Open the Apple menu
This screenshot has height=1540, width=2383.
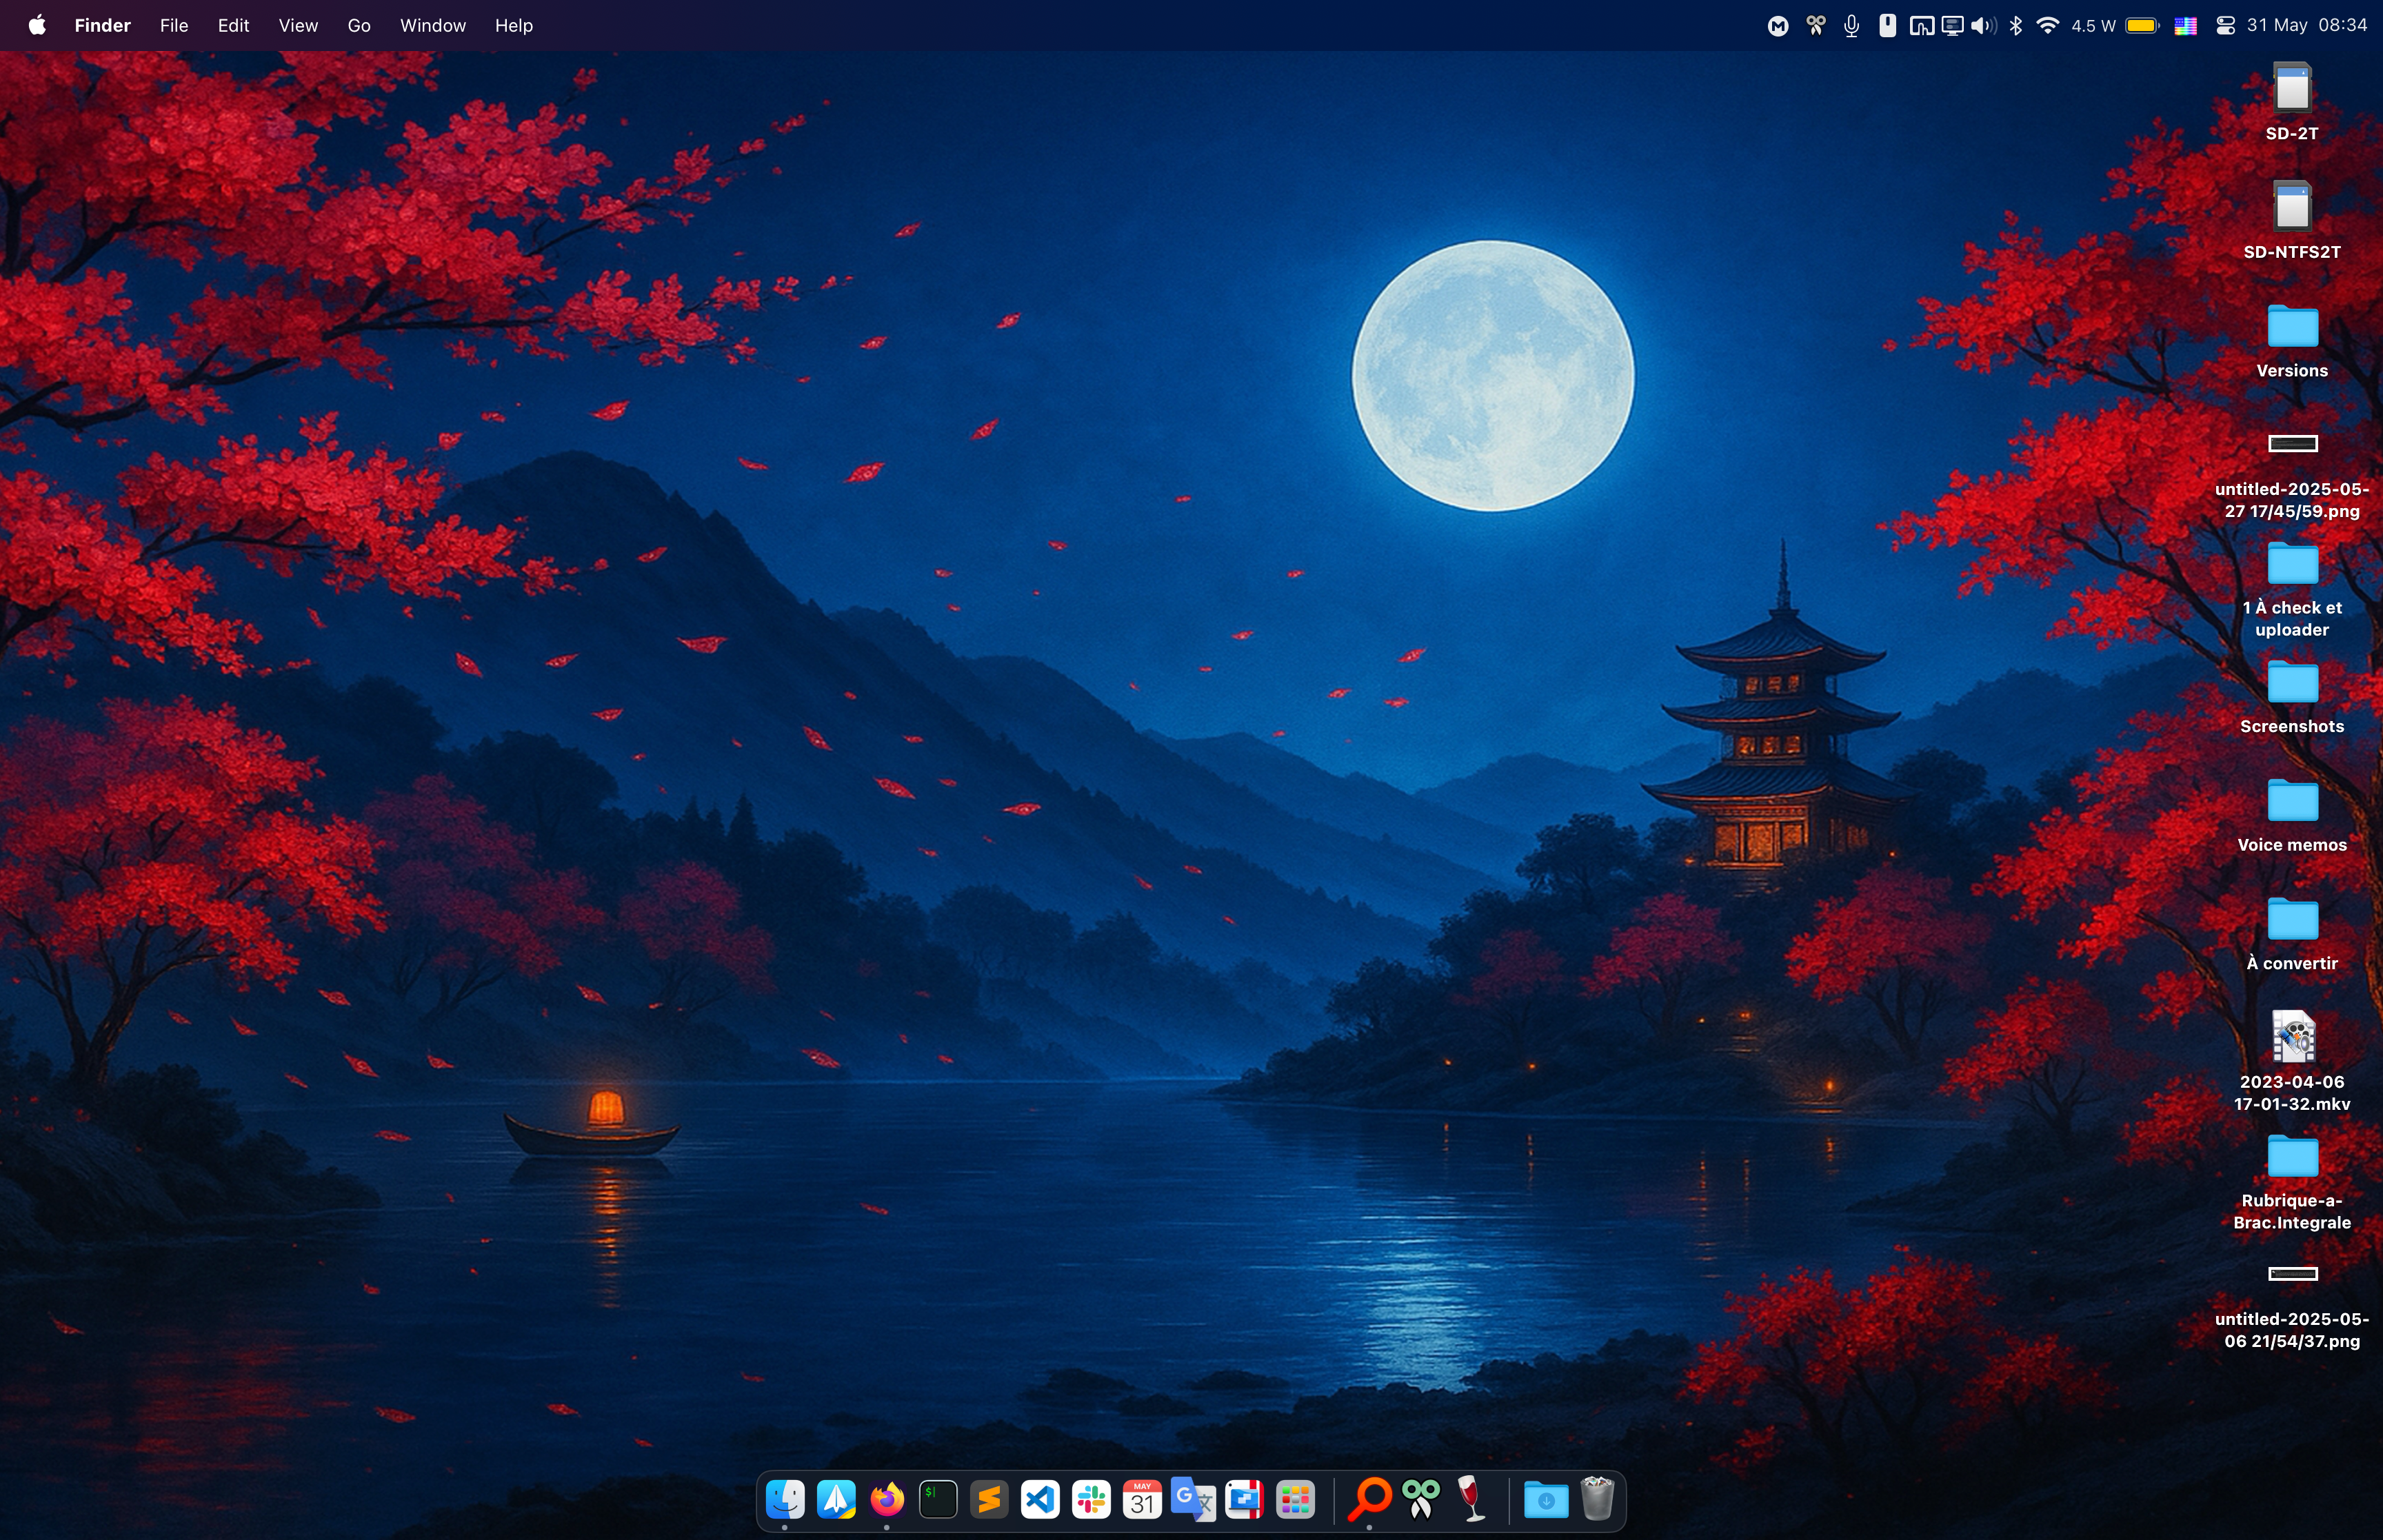click(x=37, y=26)
